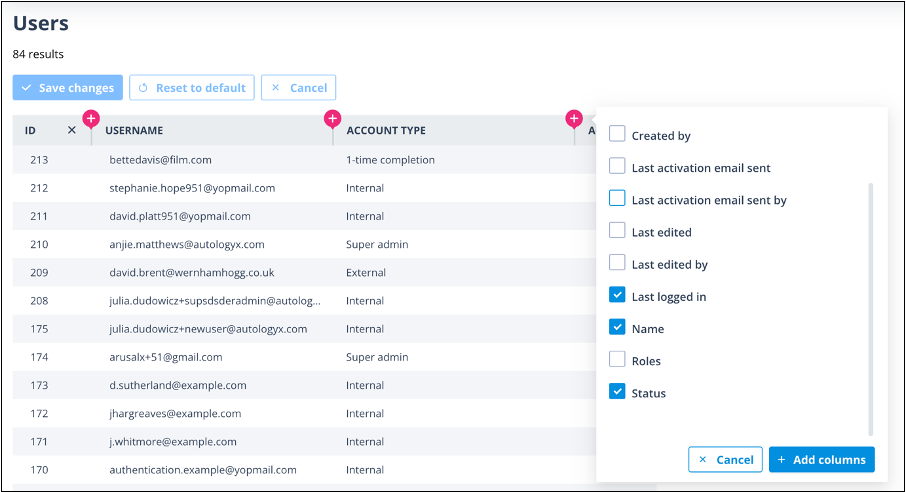Viewport: 906px width, 492px height.
Task: Click the ACCOUNT TYPE column header
Action: click(386, 131)
